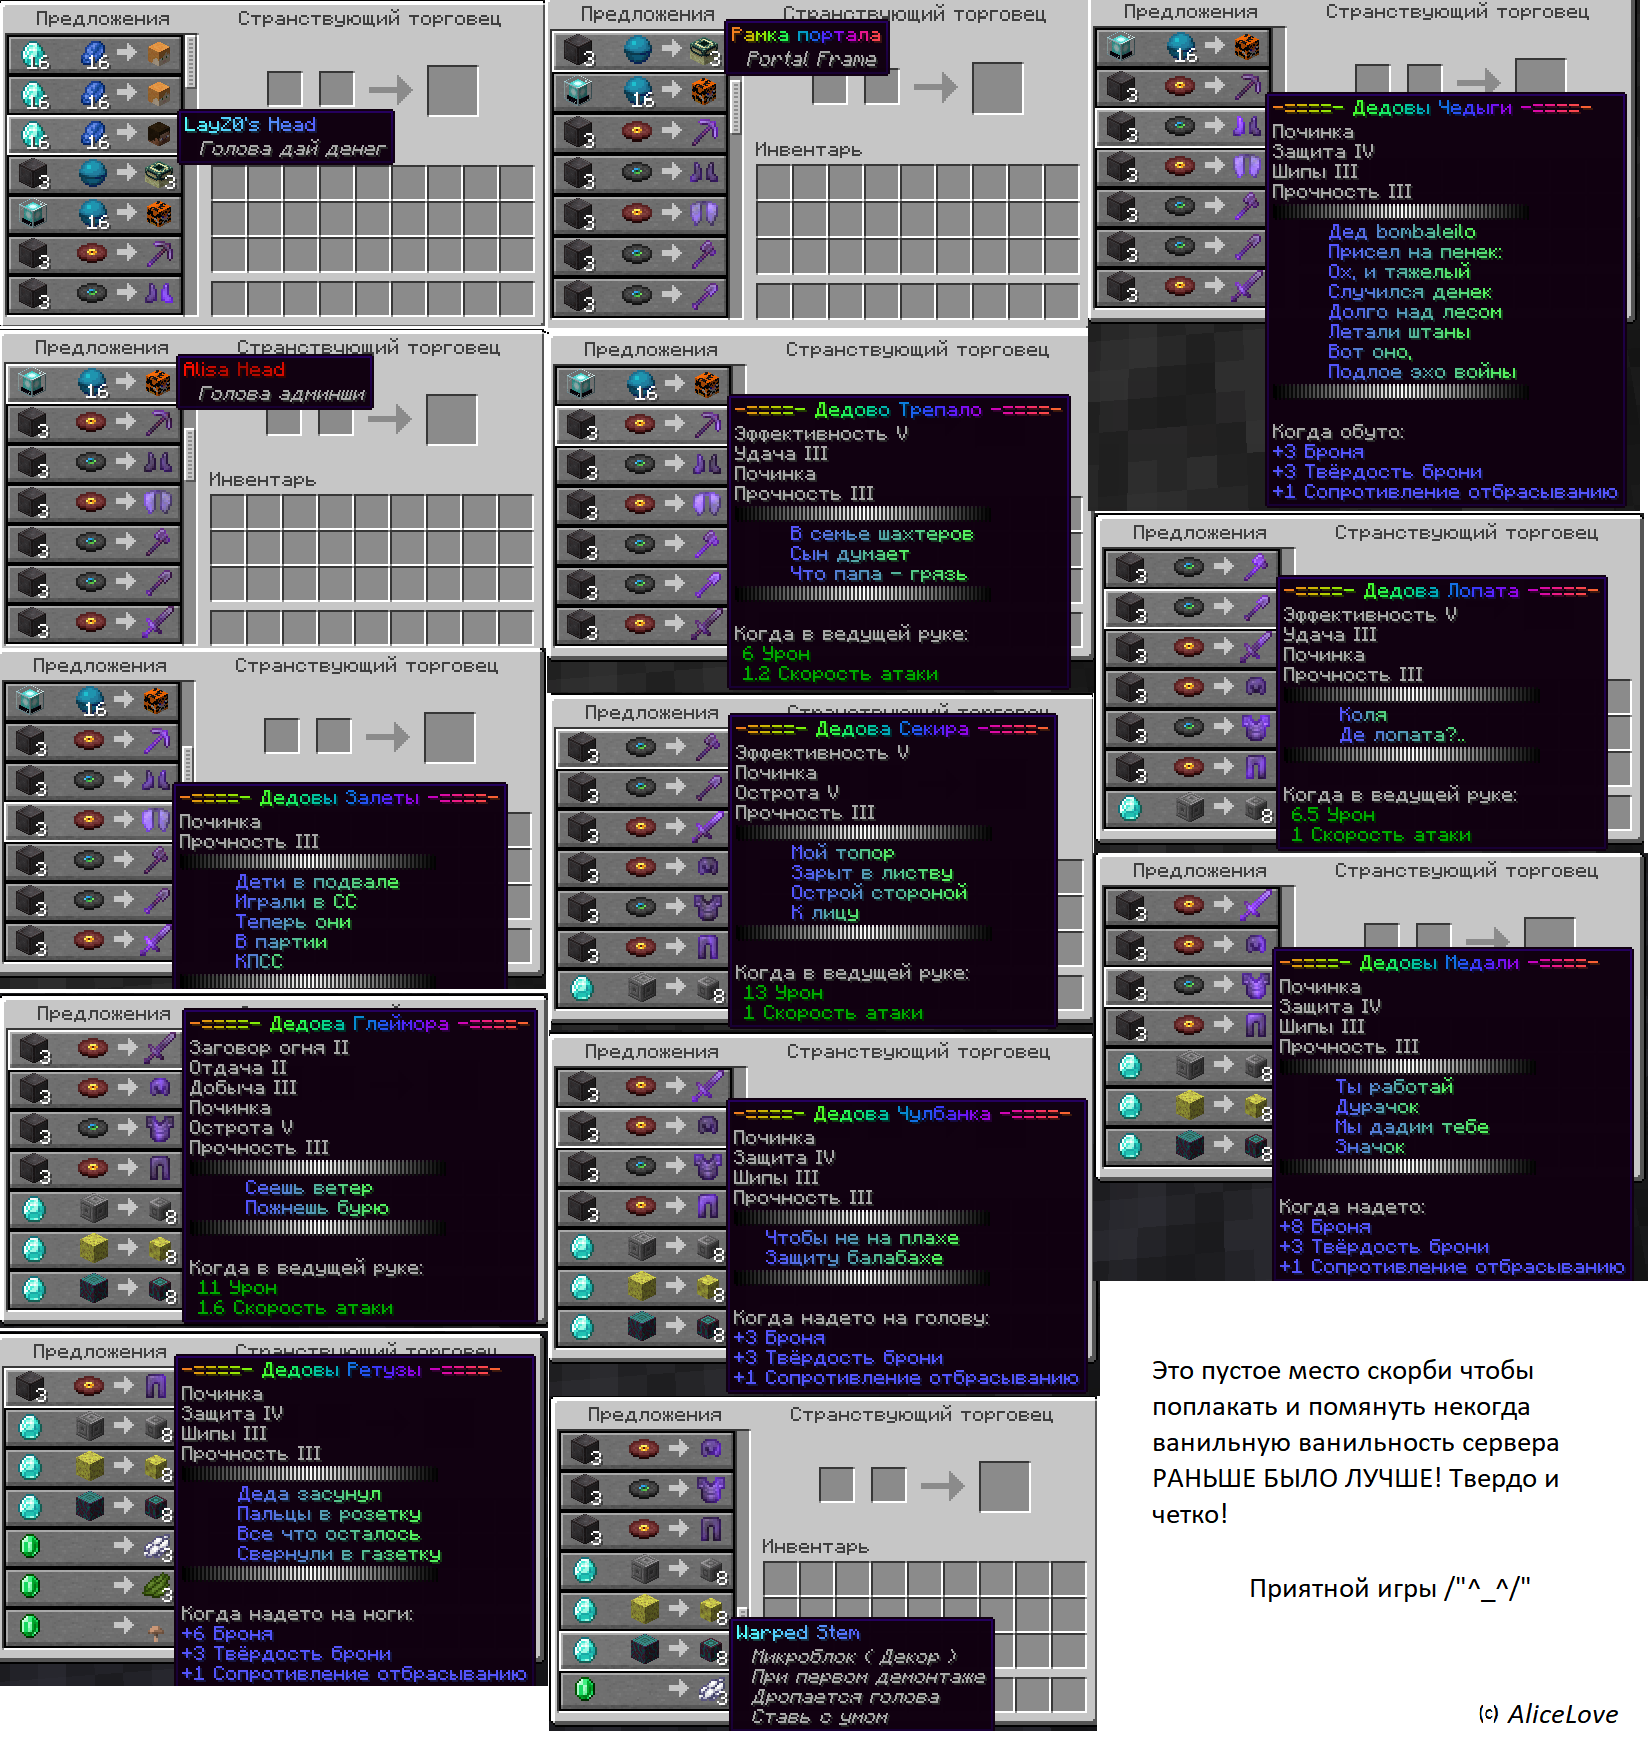Pick the leggings trade in Дедова Лопата panel
Image resolution: width=1652 pixels, height=1740 pixels.
(x=1191, y=767)
